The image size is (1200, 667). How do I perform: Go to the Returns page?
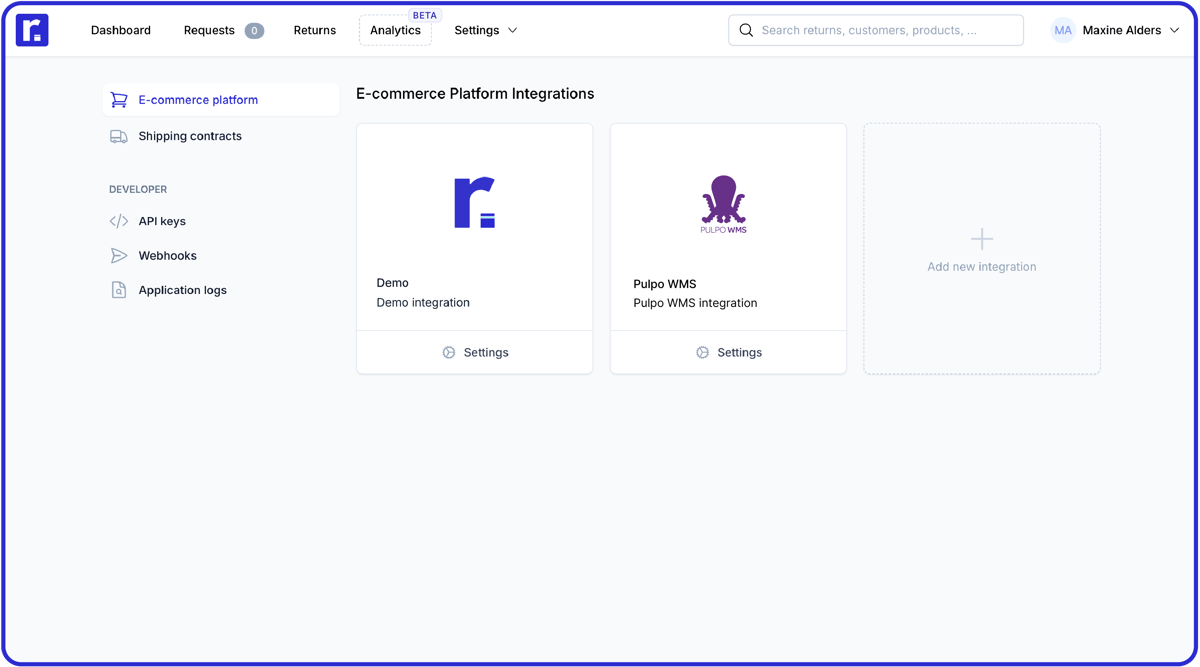click(x=314, y=30)
